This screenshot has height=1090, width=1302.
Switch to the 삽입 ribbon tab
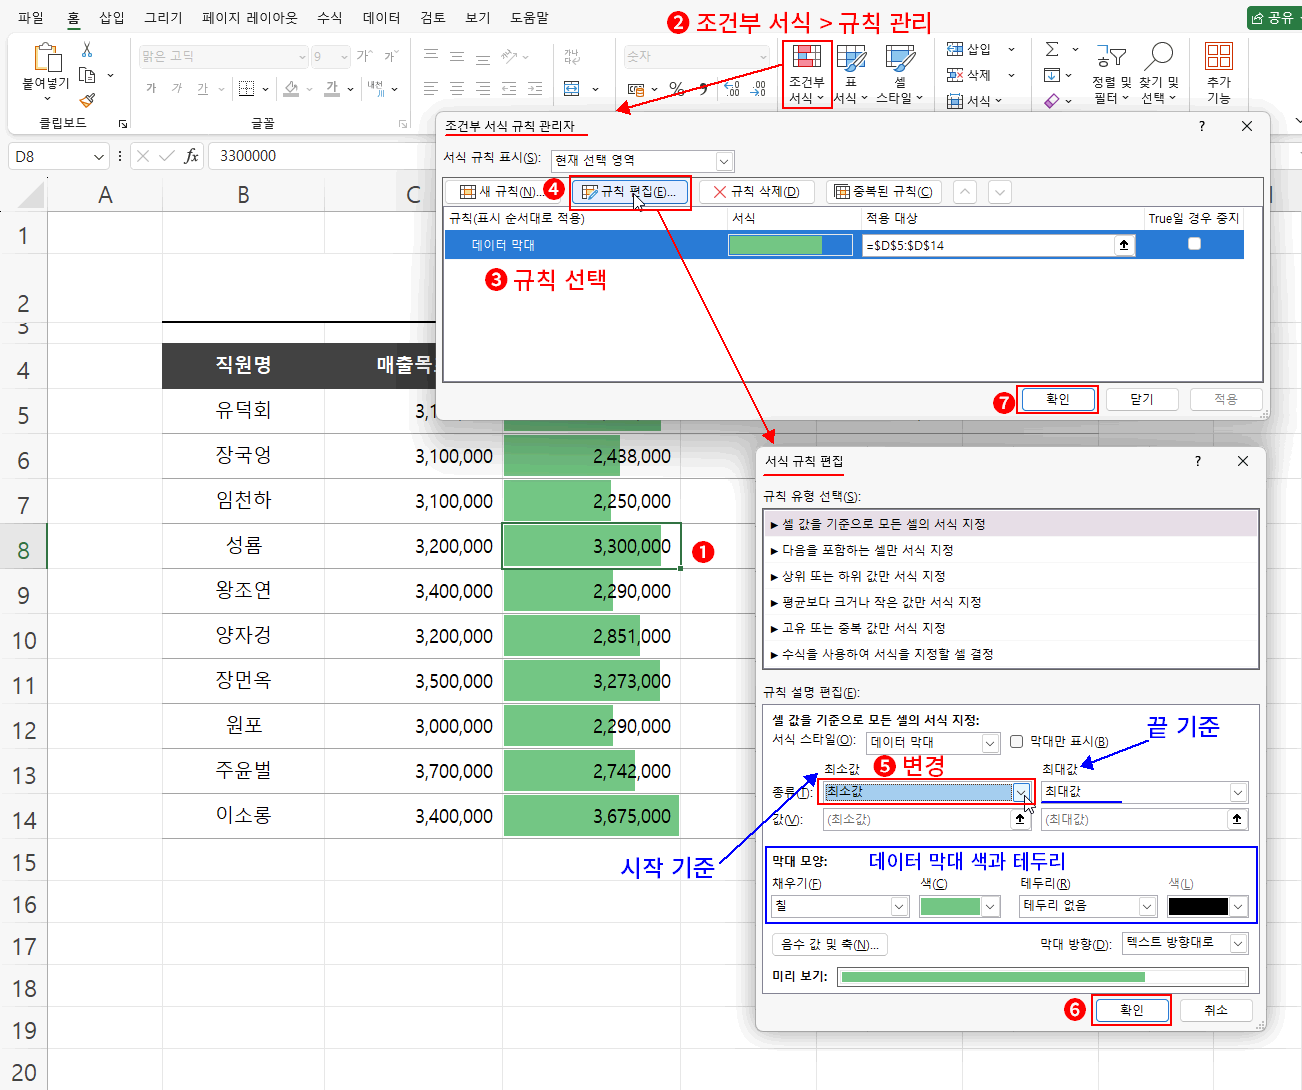tap(112, 18)
